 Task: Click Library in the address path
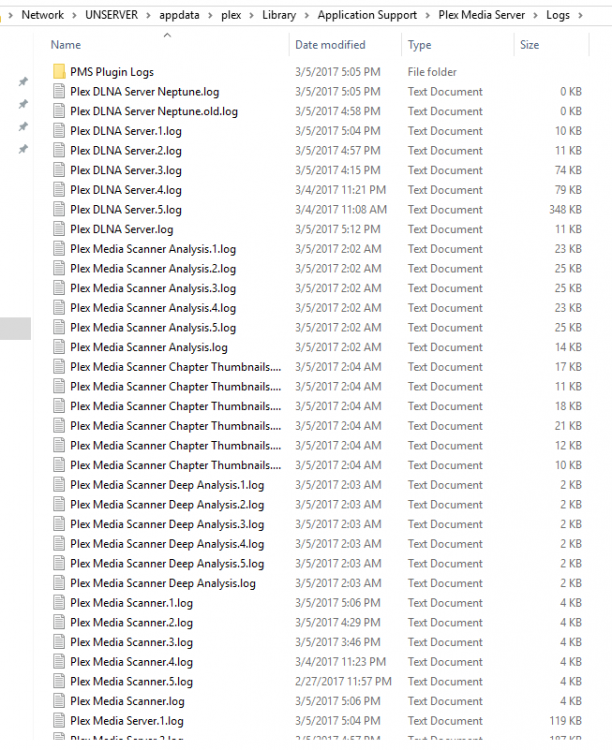pos(279,15)
